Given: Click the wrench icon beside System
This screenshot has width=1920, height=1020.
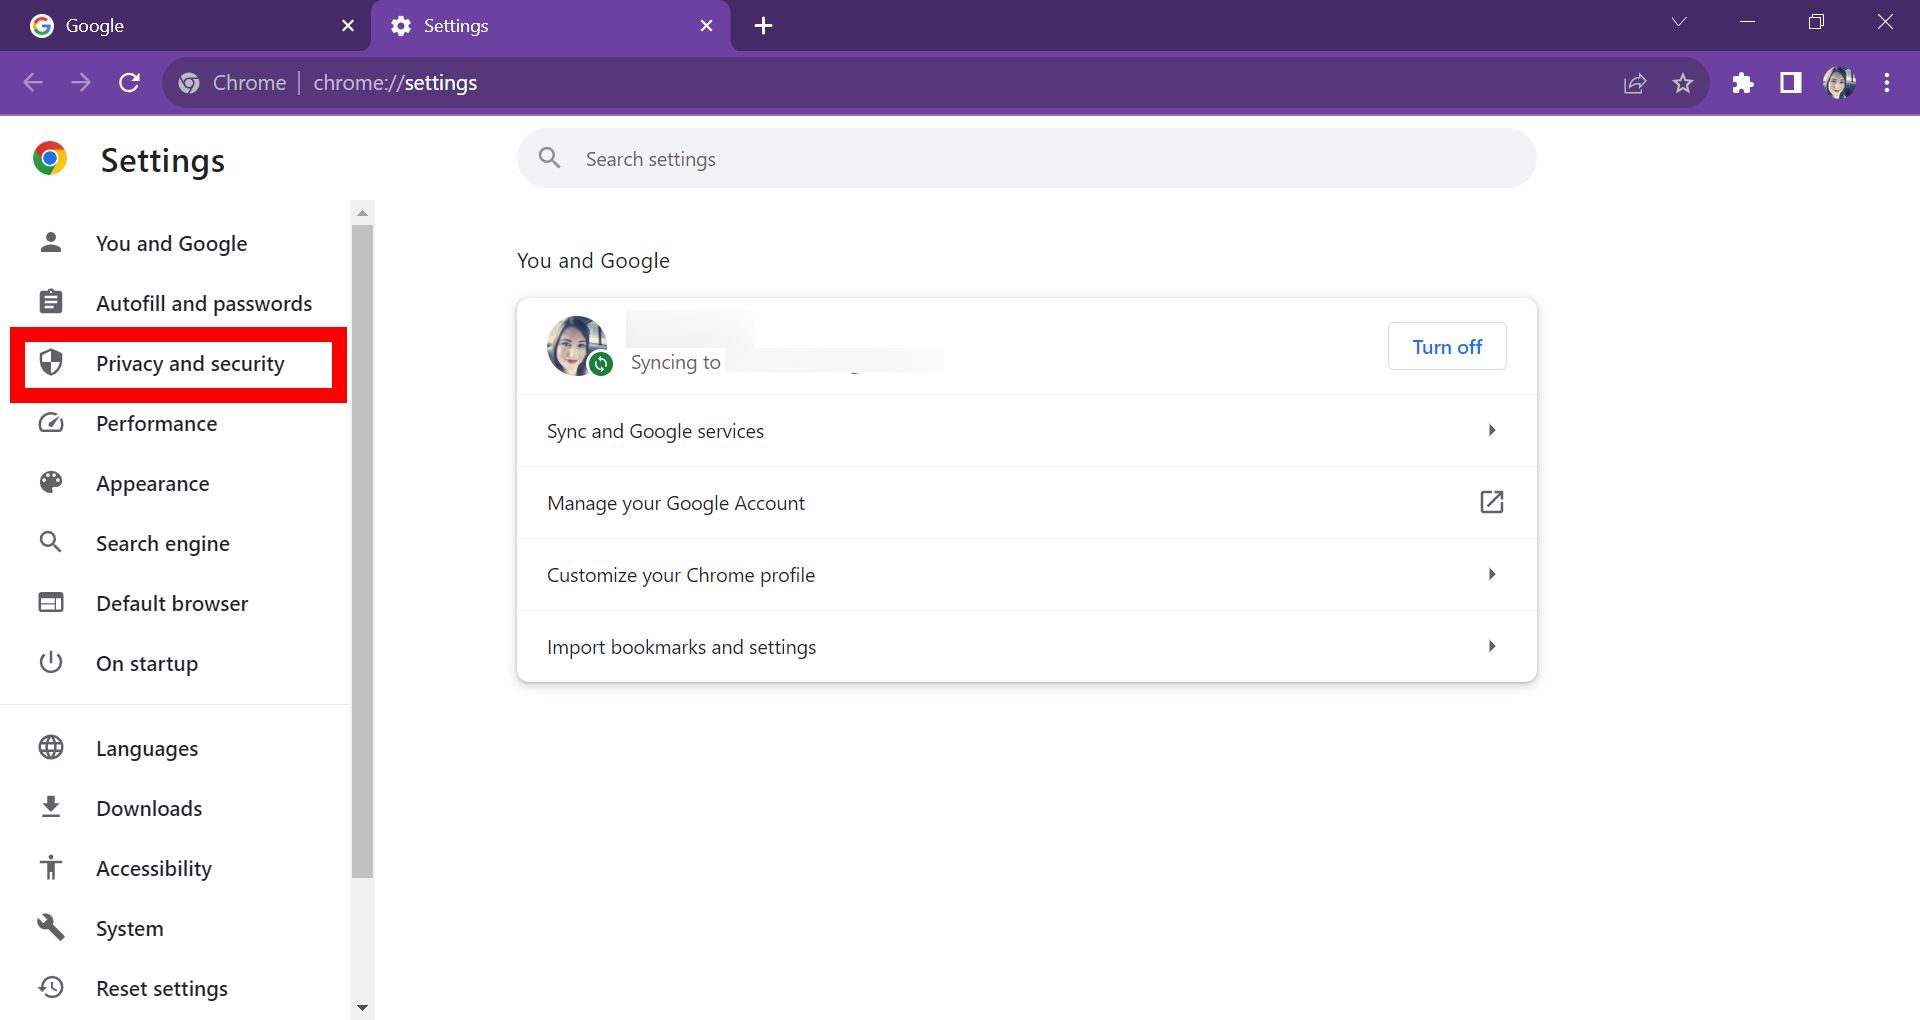Looking at the screenshot, I should [x=51, y=927].
